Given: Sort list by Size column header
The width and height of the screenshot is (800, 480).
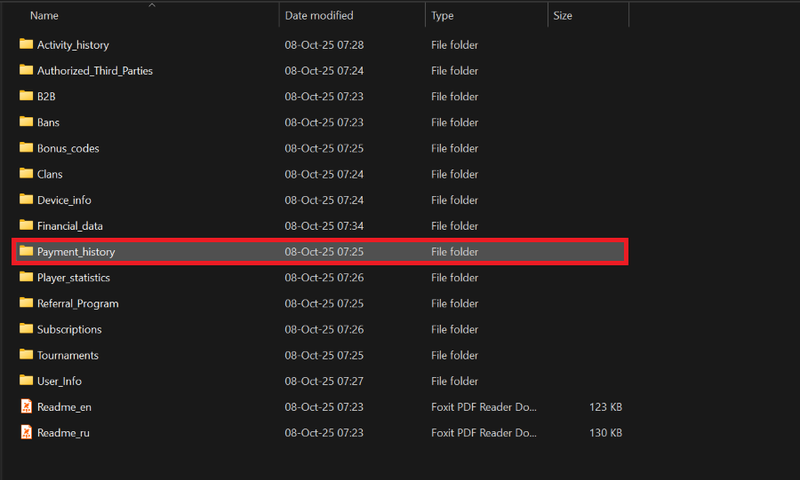Looking at the screenshot, I should 565,16.
